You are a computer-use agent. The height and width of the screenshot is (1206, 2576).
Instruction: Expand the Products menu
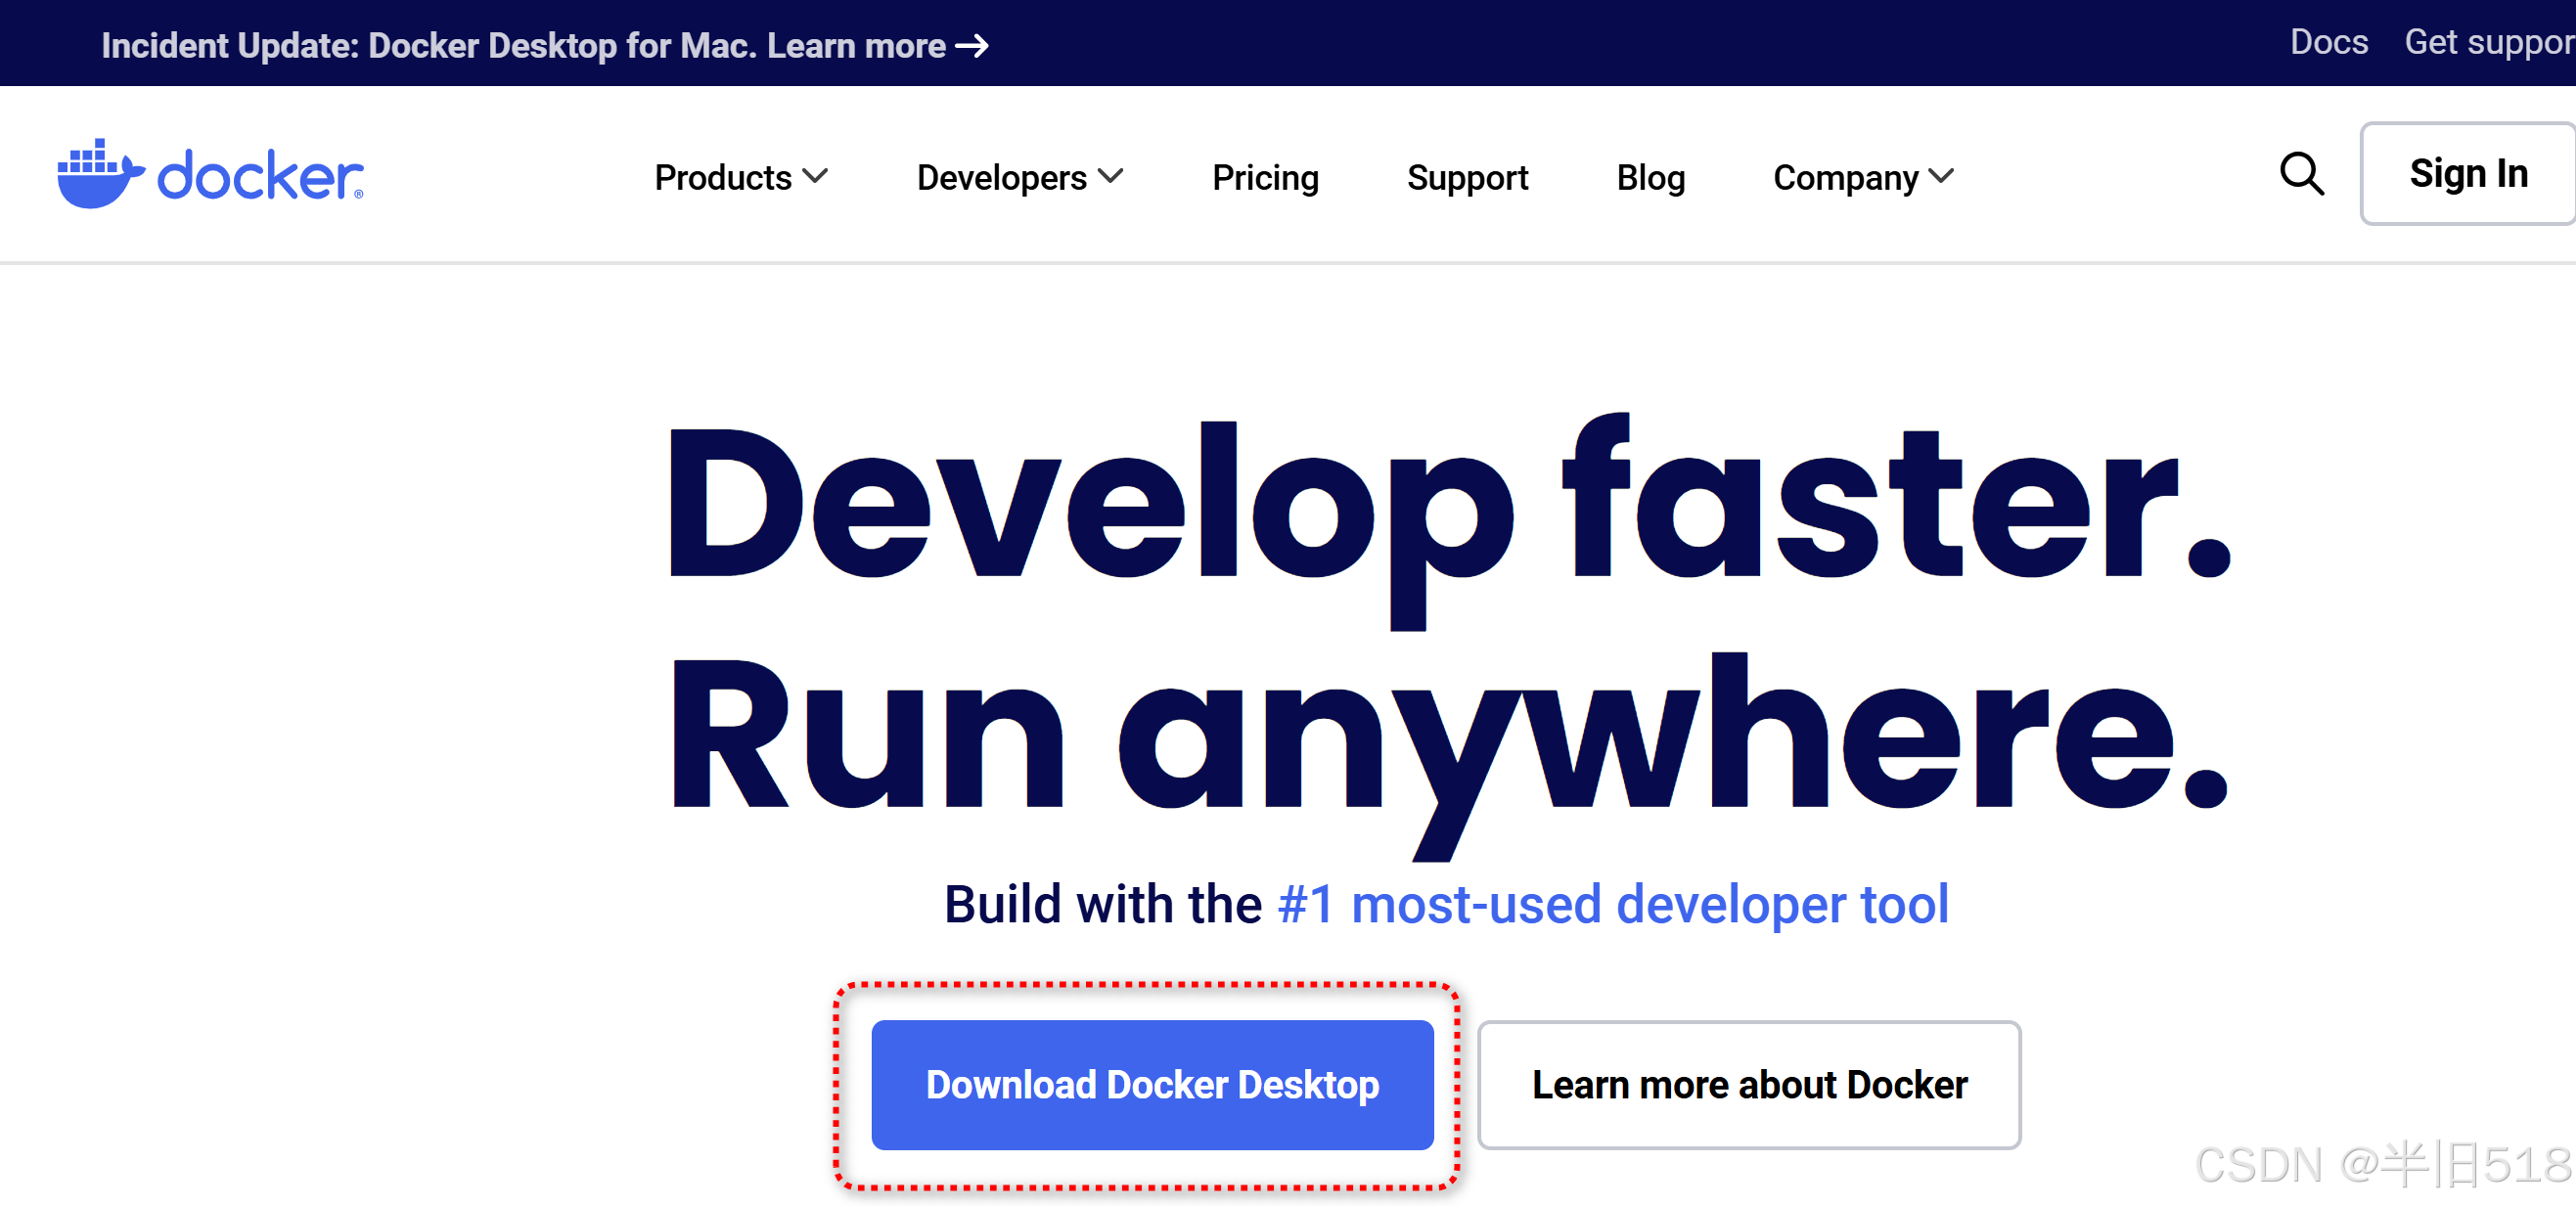click(741, 177)
